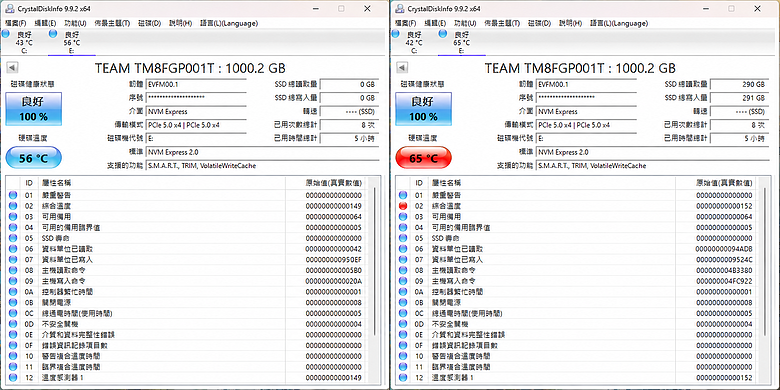Click the S.M.A.R.T., TRIM features field in 56 °C window
Image resolution: width=780 pixels, height=390 pixels.
point(263,165)
